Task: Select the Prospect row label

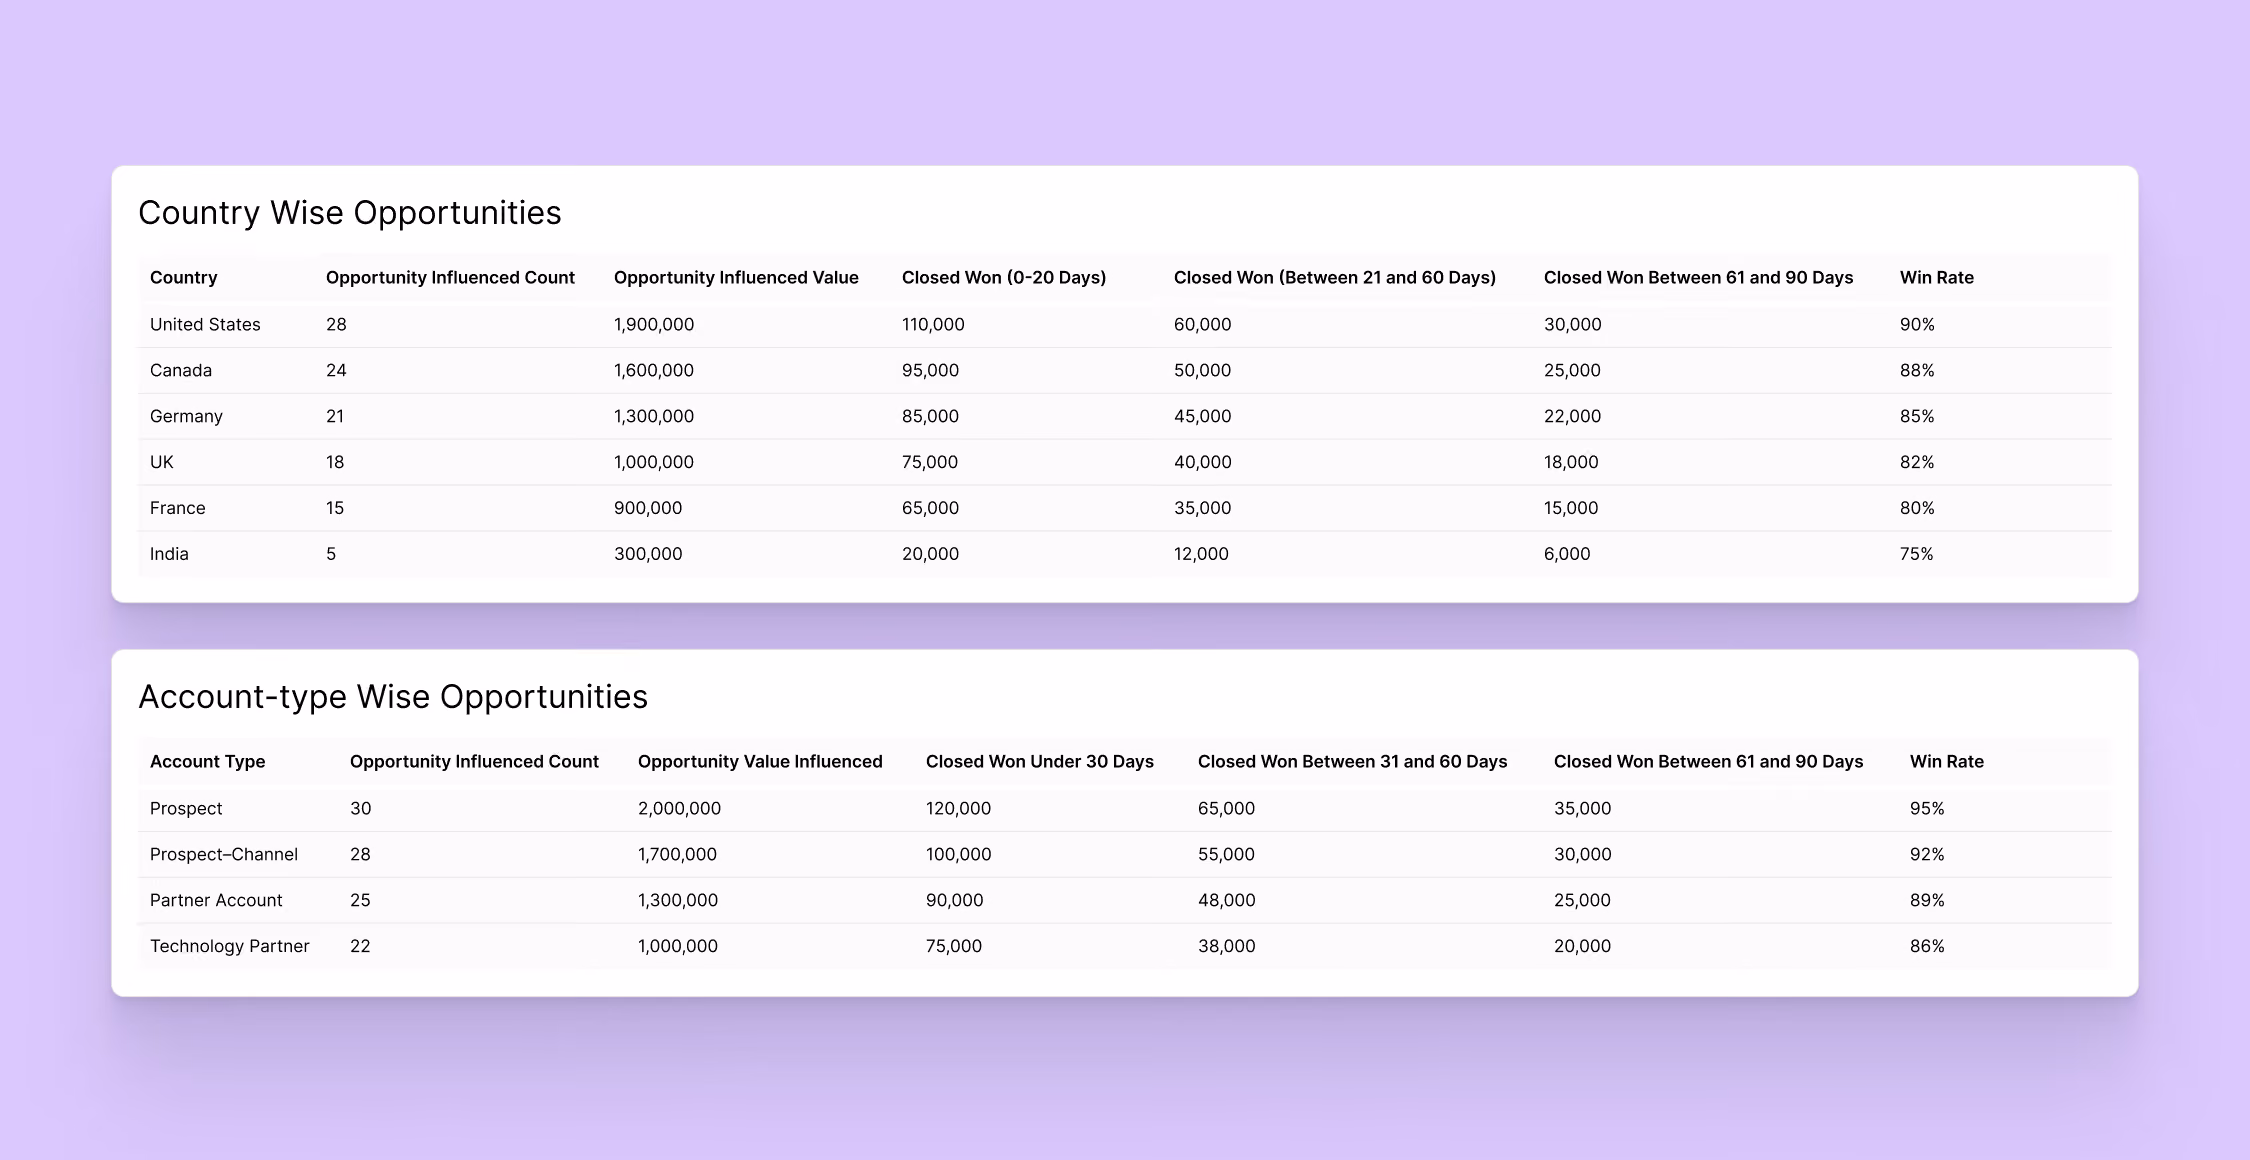Action: [x=186, y=809]
